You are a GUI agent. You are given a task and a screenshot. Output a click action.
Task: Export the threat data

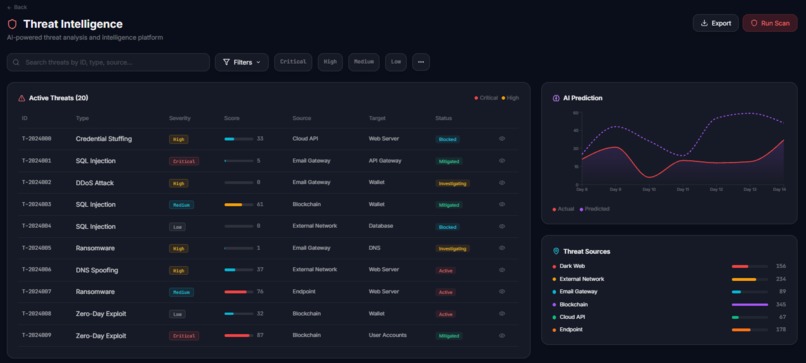716,23
